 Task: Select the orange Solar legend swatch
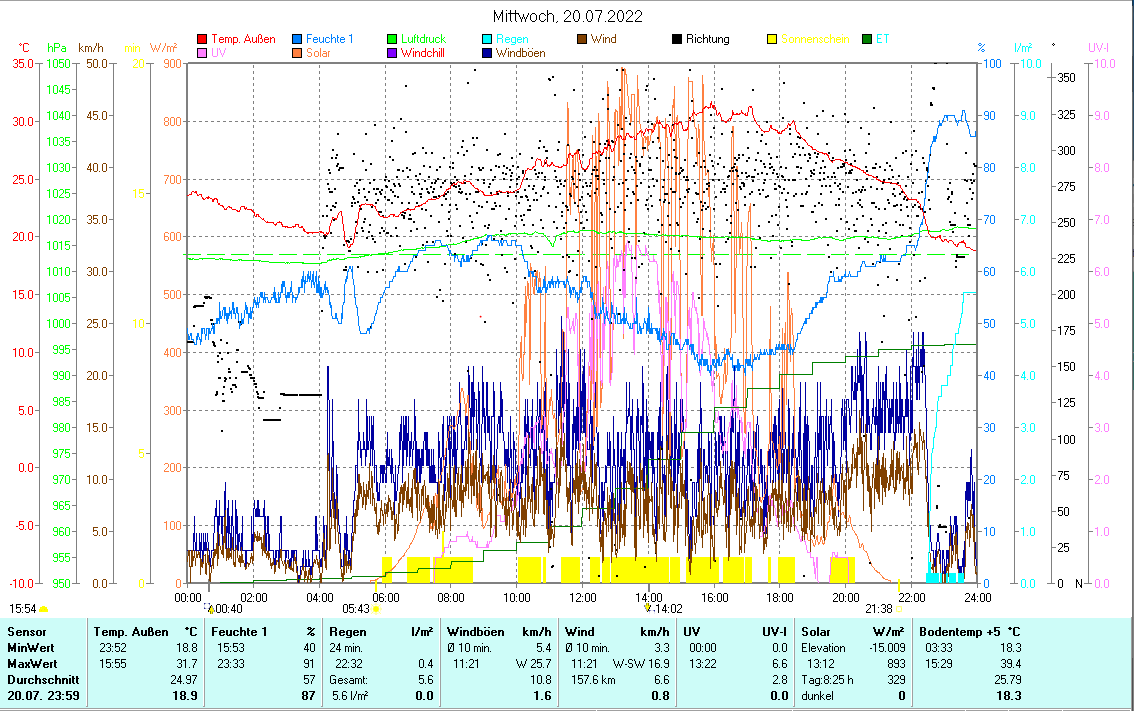298,53
